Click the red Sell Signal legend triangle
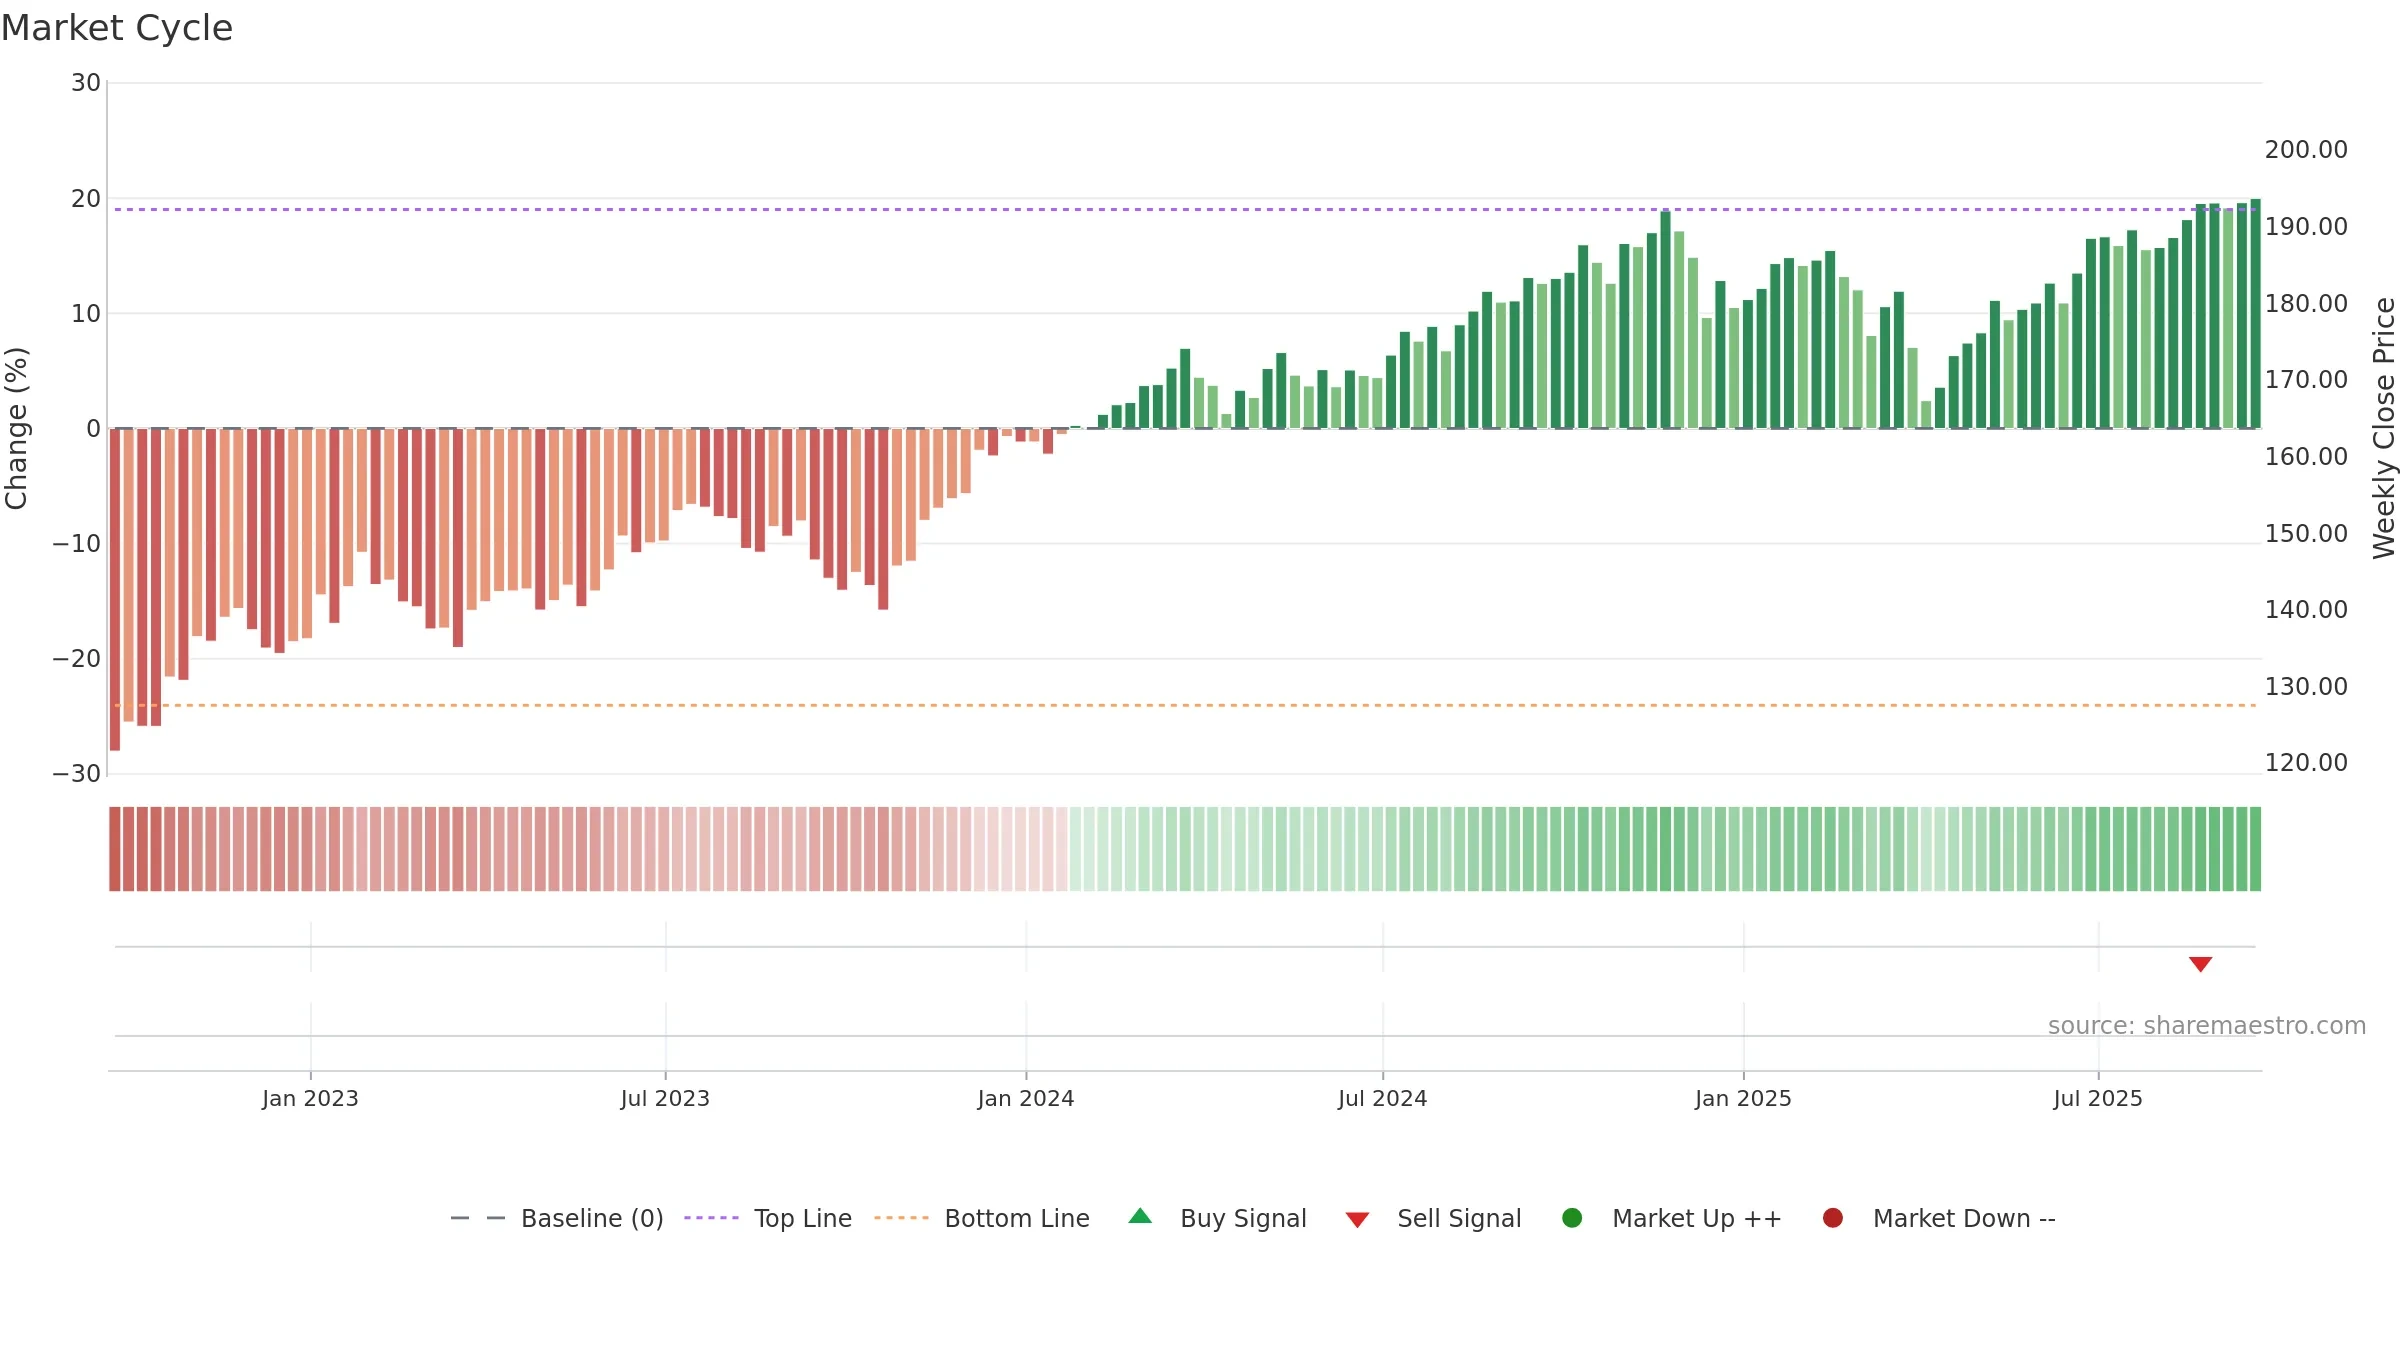 [1357, 1220]
